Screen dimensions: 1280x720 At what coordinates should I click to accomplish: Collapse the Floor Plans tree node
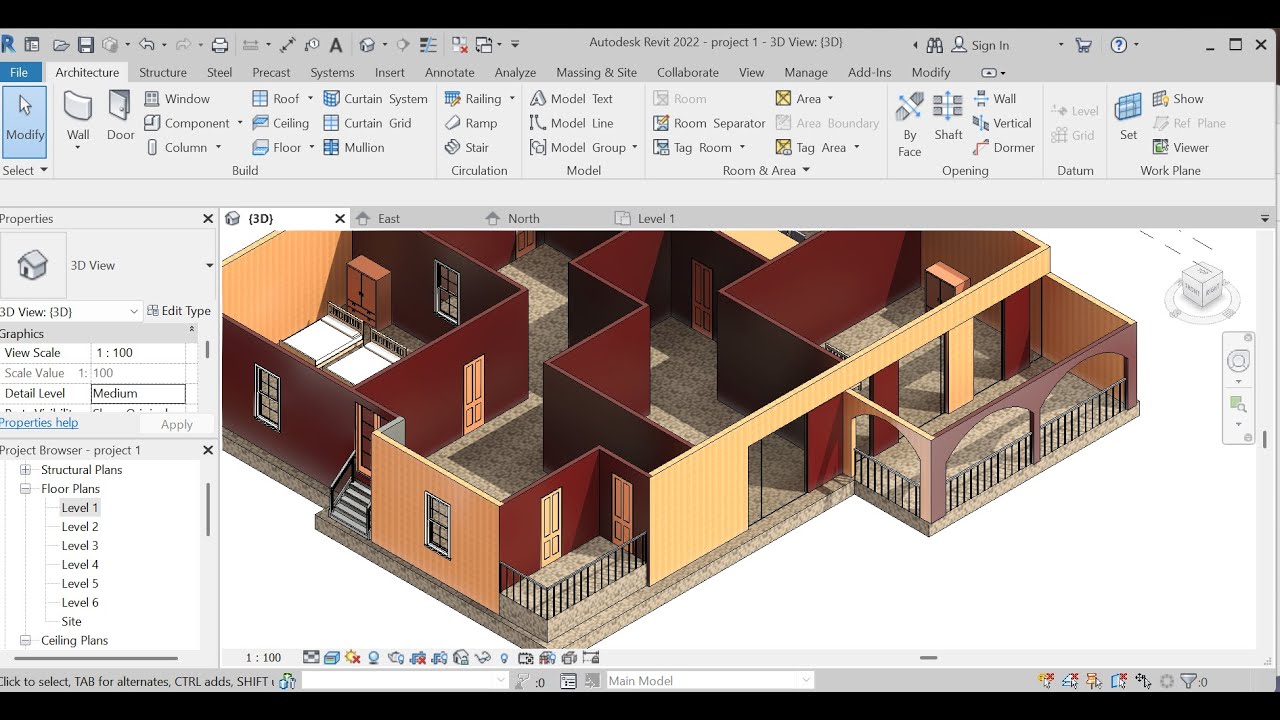click(x=25, y=489)
